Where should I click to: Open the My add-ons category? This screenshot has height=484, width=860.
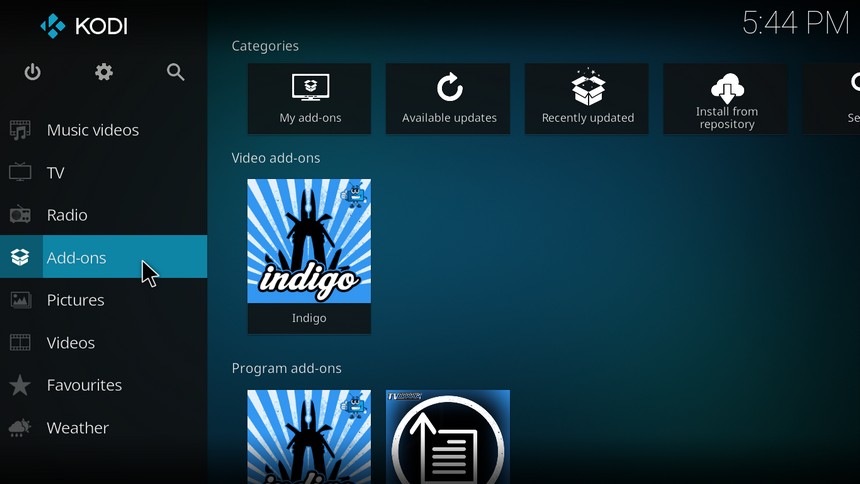click(309, 99)
